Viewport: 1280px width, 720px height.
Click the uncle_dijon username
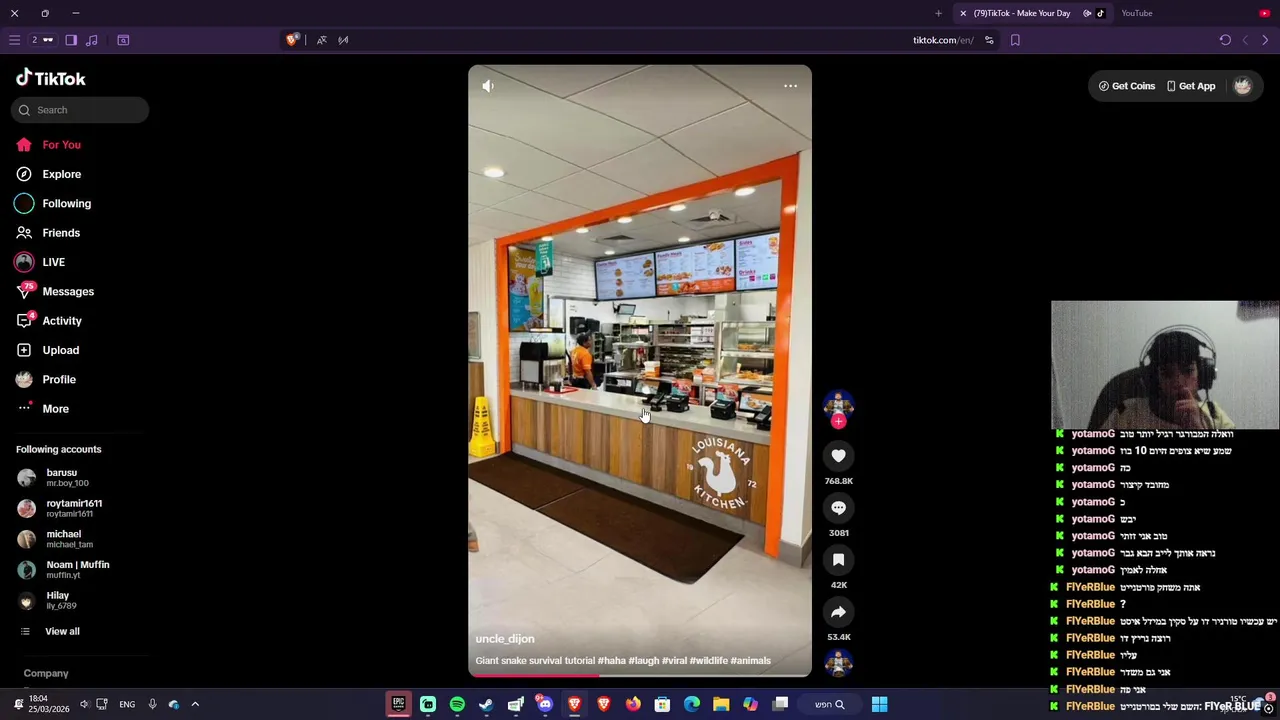coord(505,639)
